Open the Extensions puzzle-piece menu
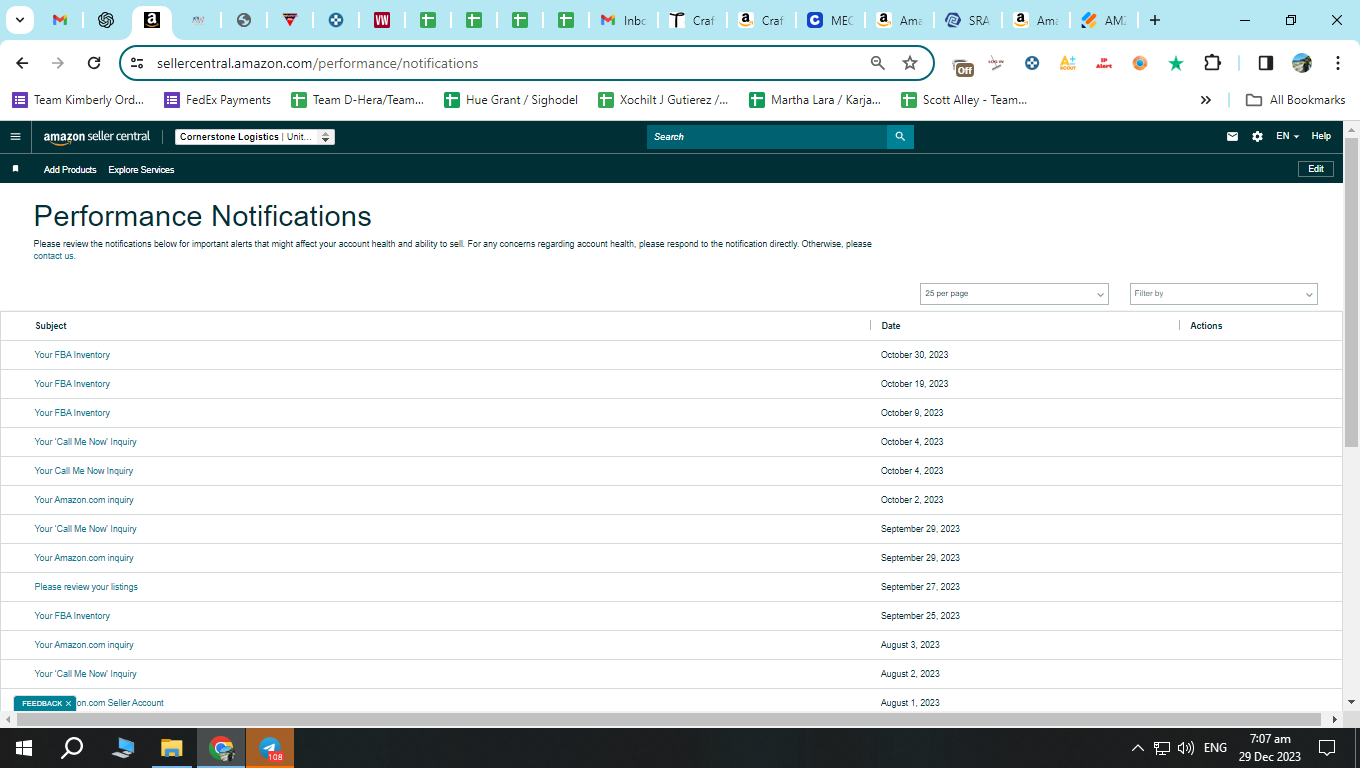This screenshot has width=1360, height=768. 1212,63
